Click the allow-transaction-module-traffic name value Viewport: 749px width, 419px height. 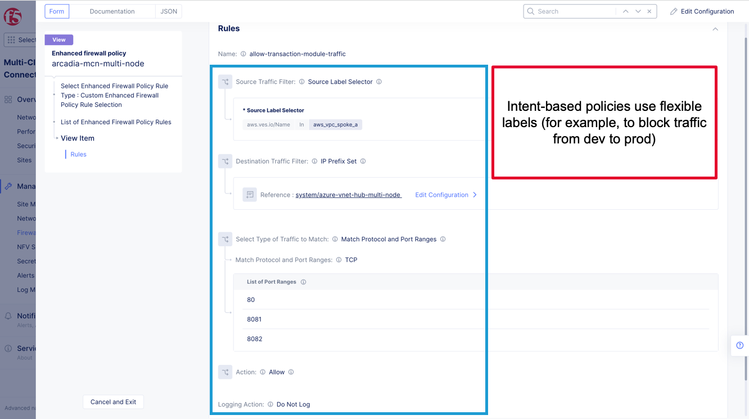click(298, 54)
